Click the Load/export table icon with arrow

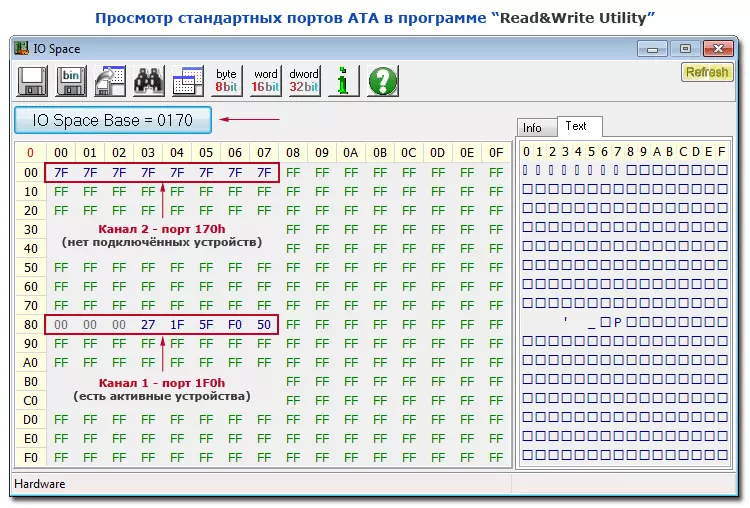click(110, 80)
